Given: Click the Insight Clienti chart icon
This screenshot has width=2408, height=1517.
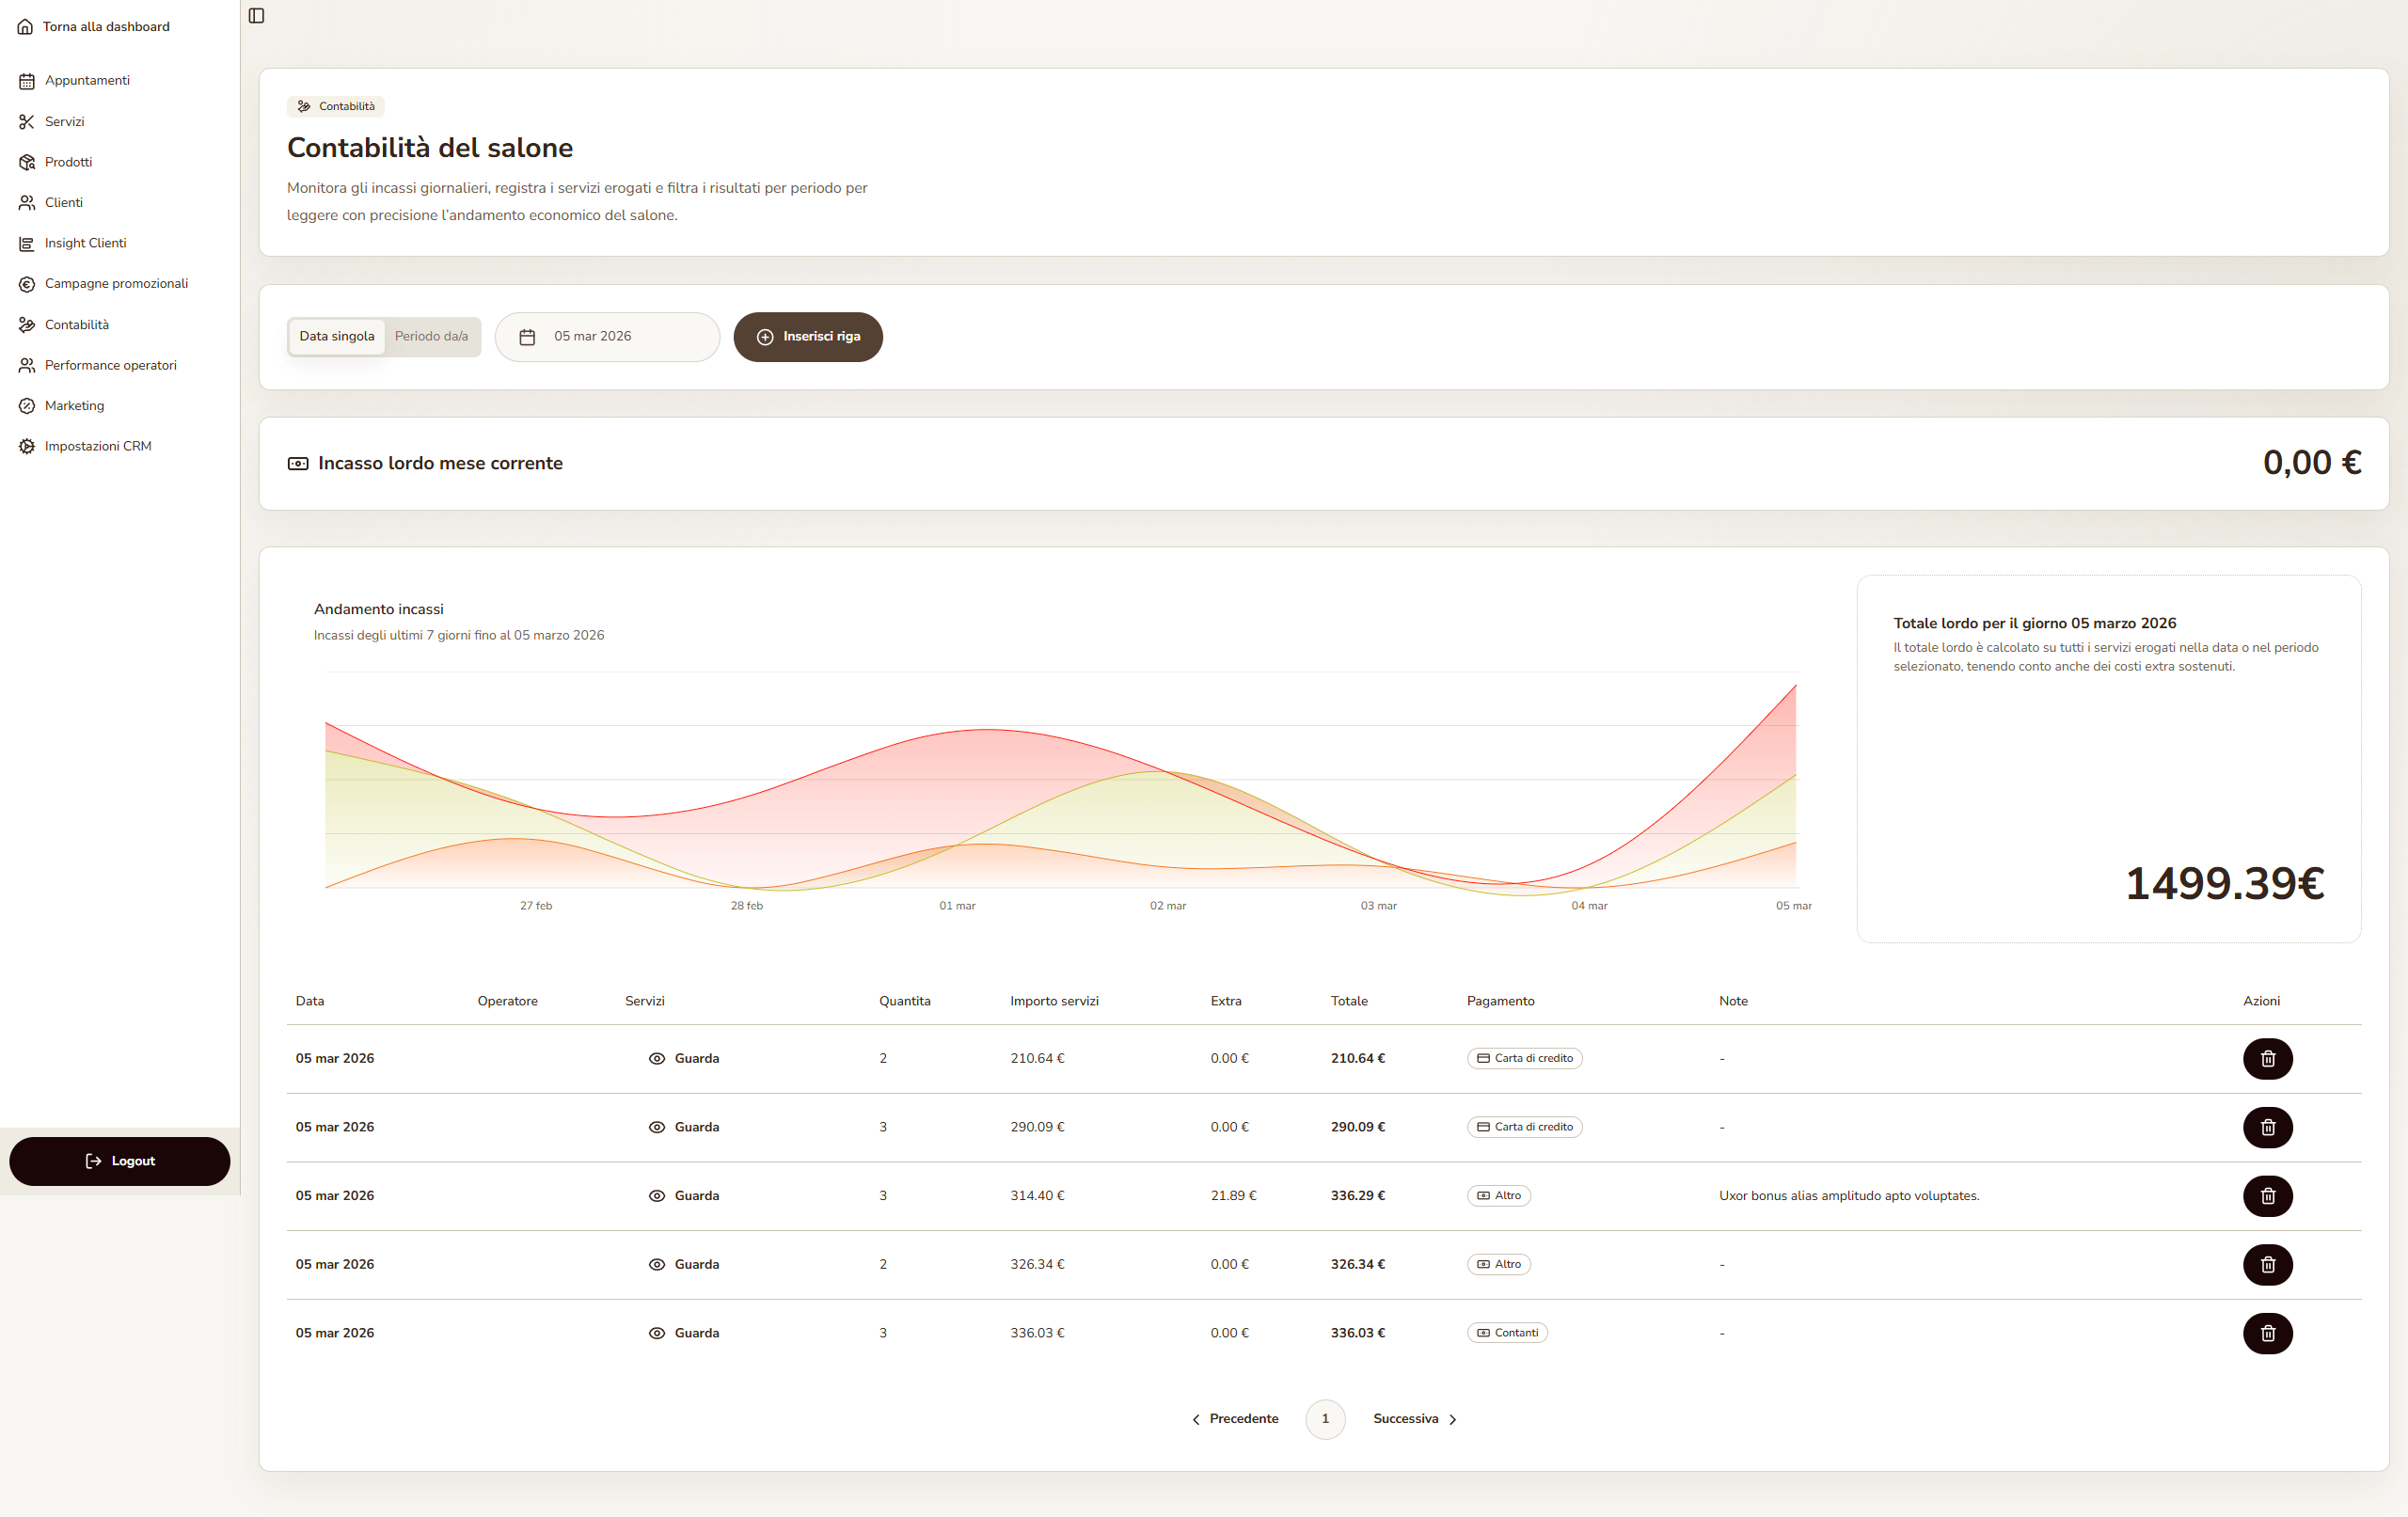Looking at the screenshot, I should pos(27,243).
